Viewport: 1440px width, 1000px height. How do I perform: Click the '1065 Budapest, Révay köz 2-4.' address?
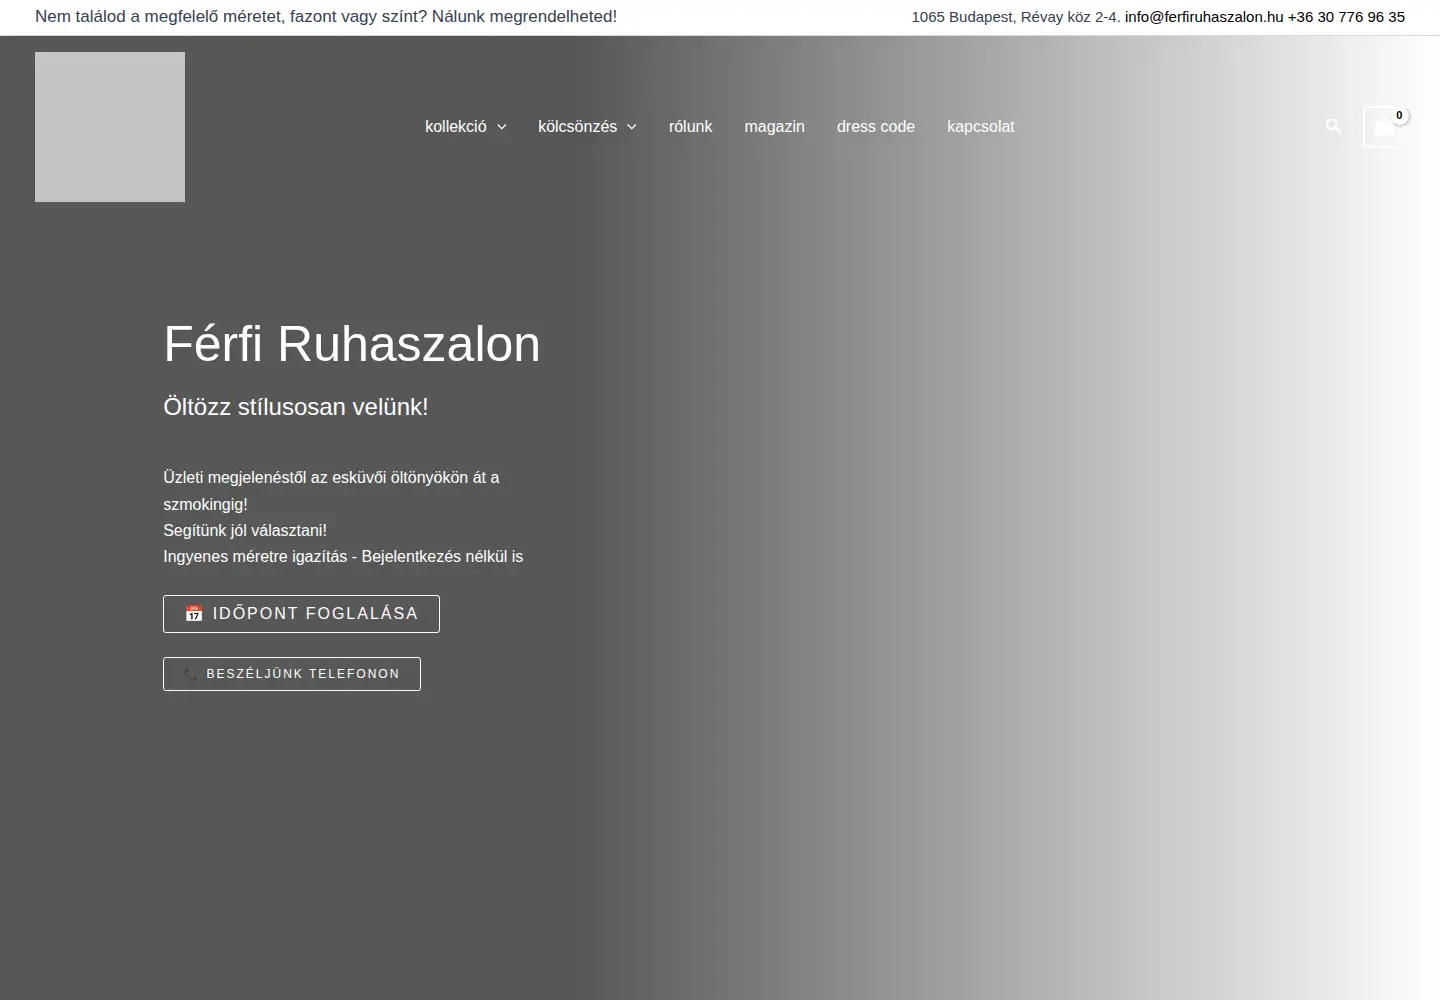point(1016,17)
